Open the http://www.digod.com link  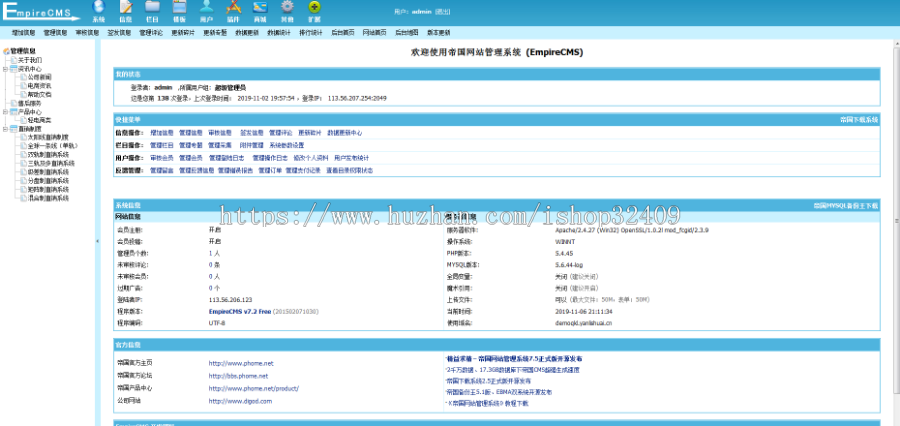[x=240, y=401]
